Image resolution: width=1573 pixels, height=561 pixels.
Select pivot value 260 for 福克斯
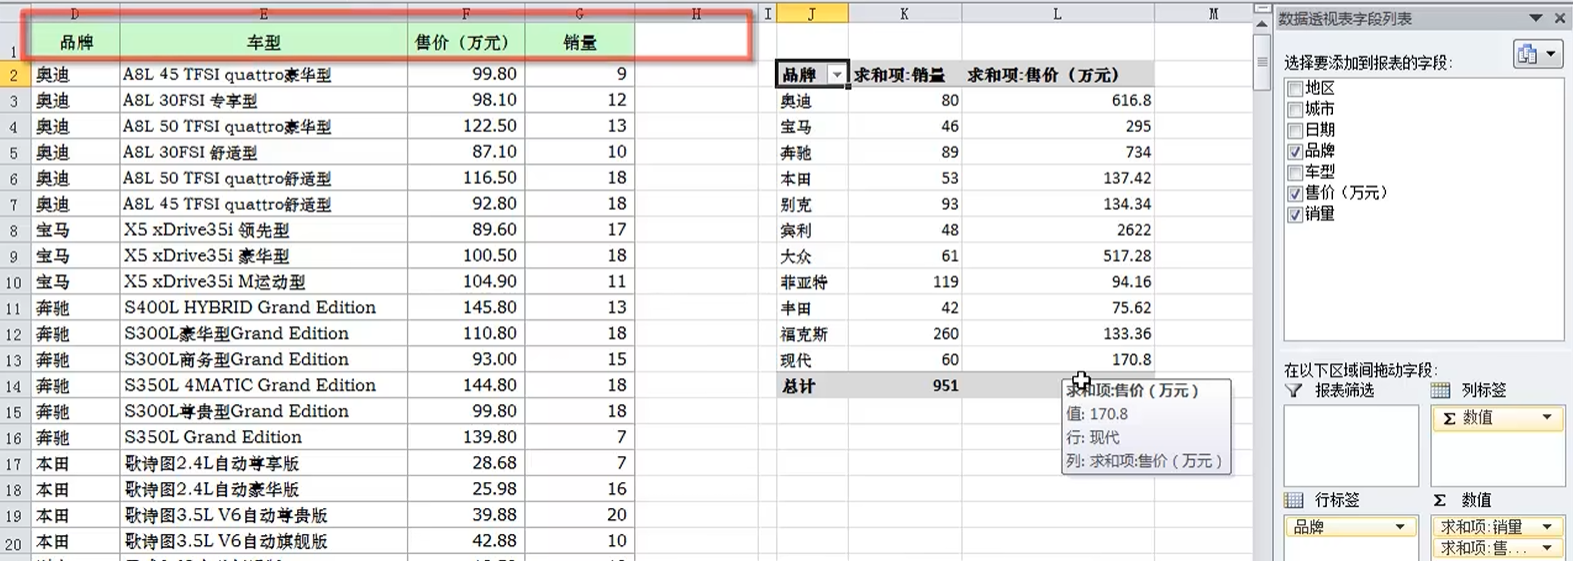pyautogui.click(x=905, y=335)
